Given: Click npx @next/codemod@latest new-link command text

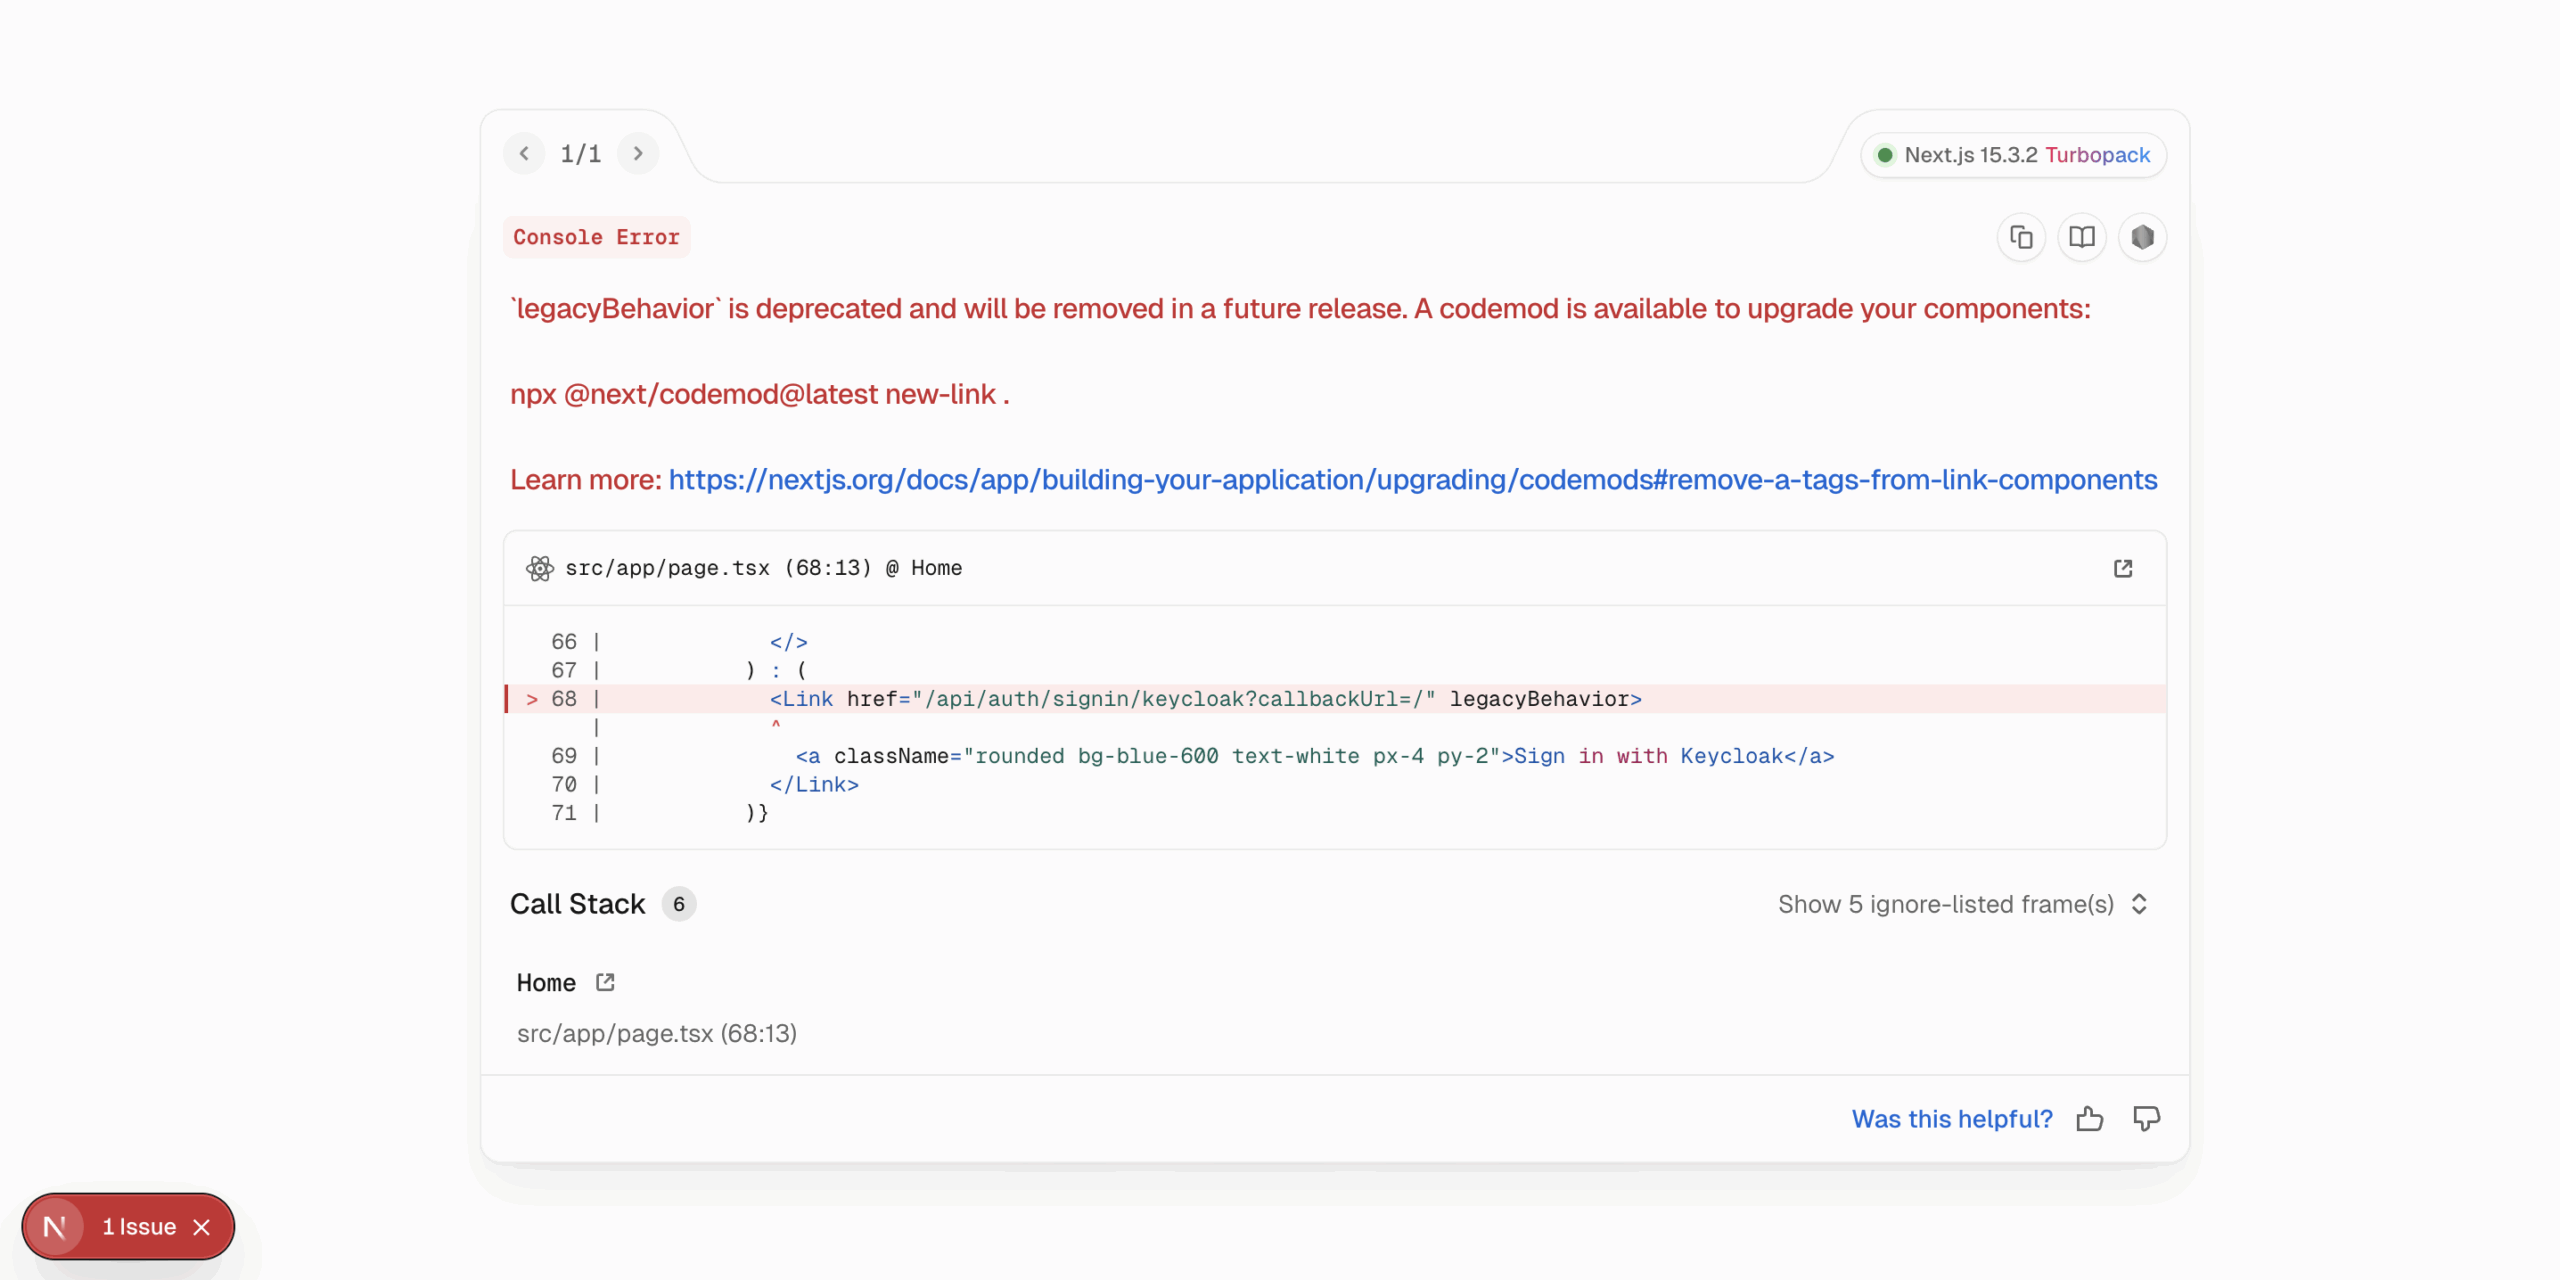Looking at the screenshot, I should point(760,394).
